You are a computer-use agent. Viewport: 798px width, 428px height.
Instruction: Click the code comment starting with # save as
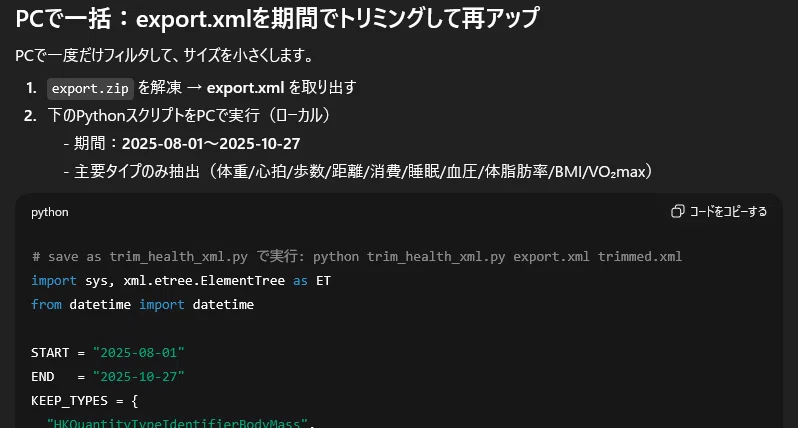[x=356, y=256]
